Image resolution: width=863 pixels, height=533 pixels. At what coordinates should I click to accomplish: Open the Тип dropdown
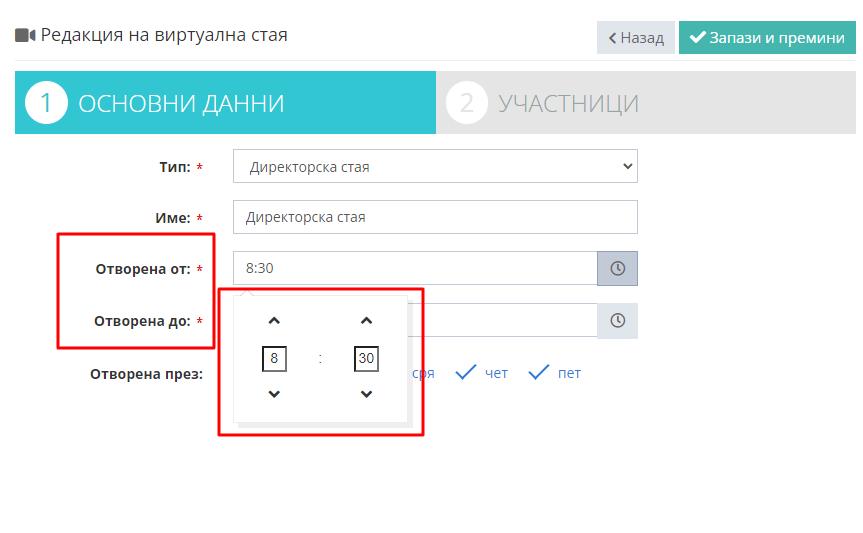[435, 166]
